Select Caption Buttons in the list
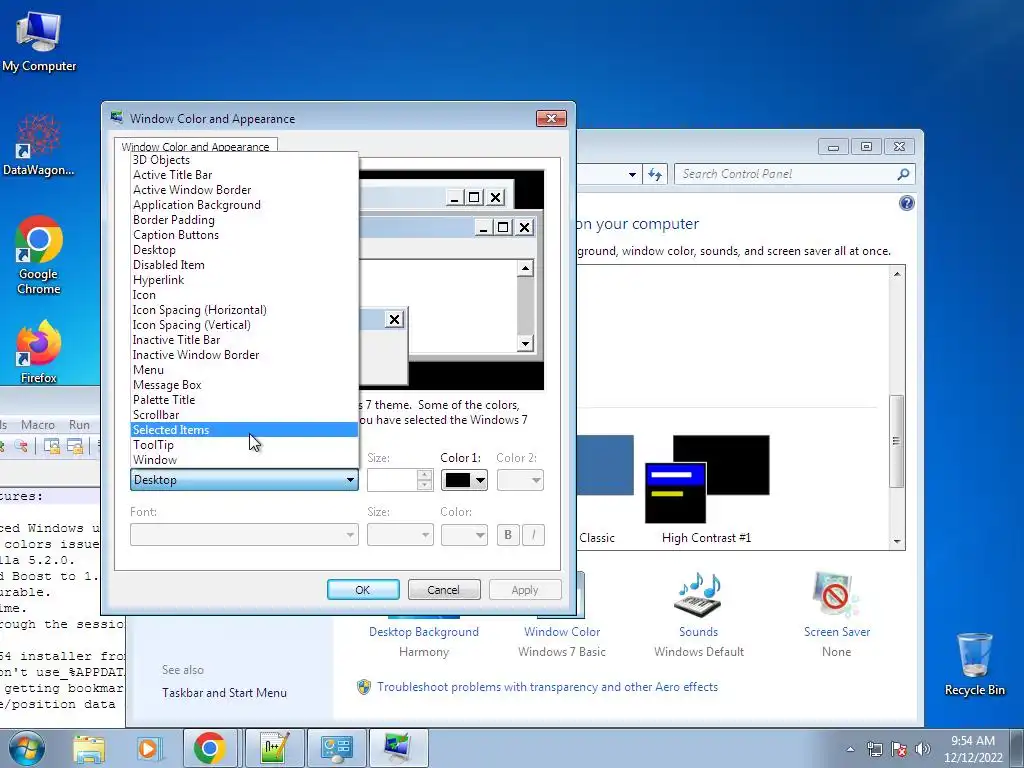 (244, 235)
